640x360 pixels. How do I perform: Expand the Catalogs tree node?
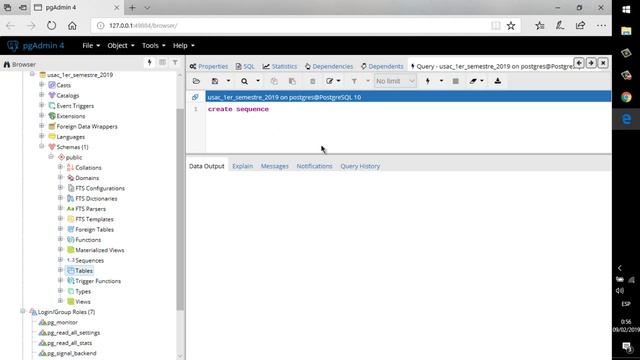41,95
